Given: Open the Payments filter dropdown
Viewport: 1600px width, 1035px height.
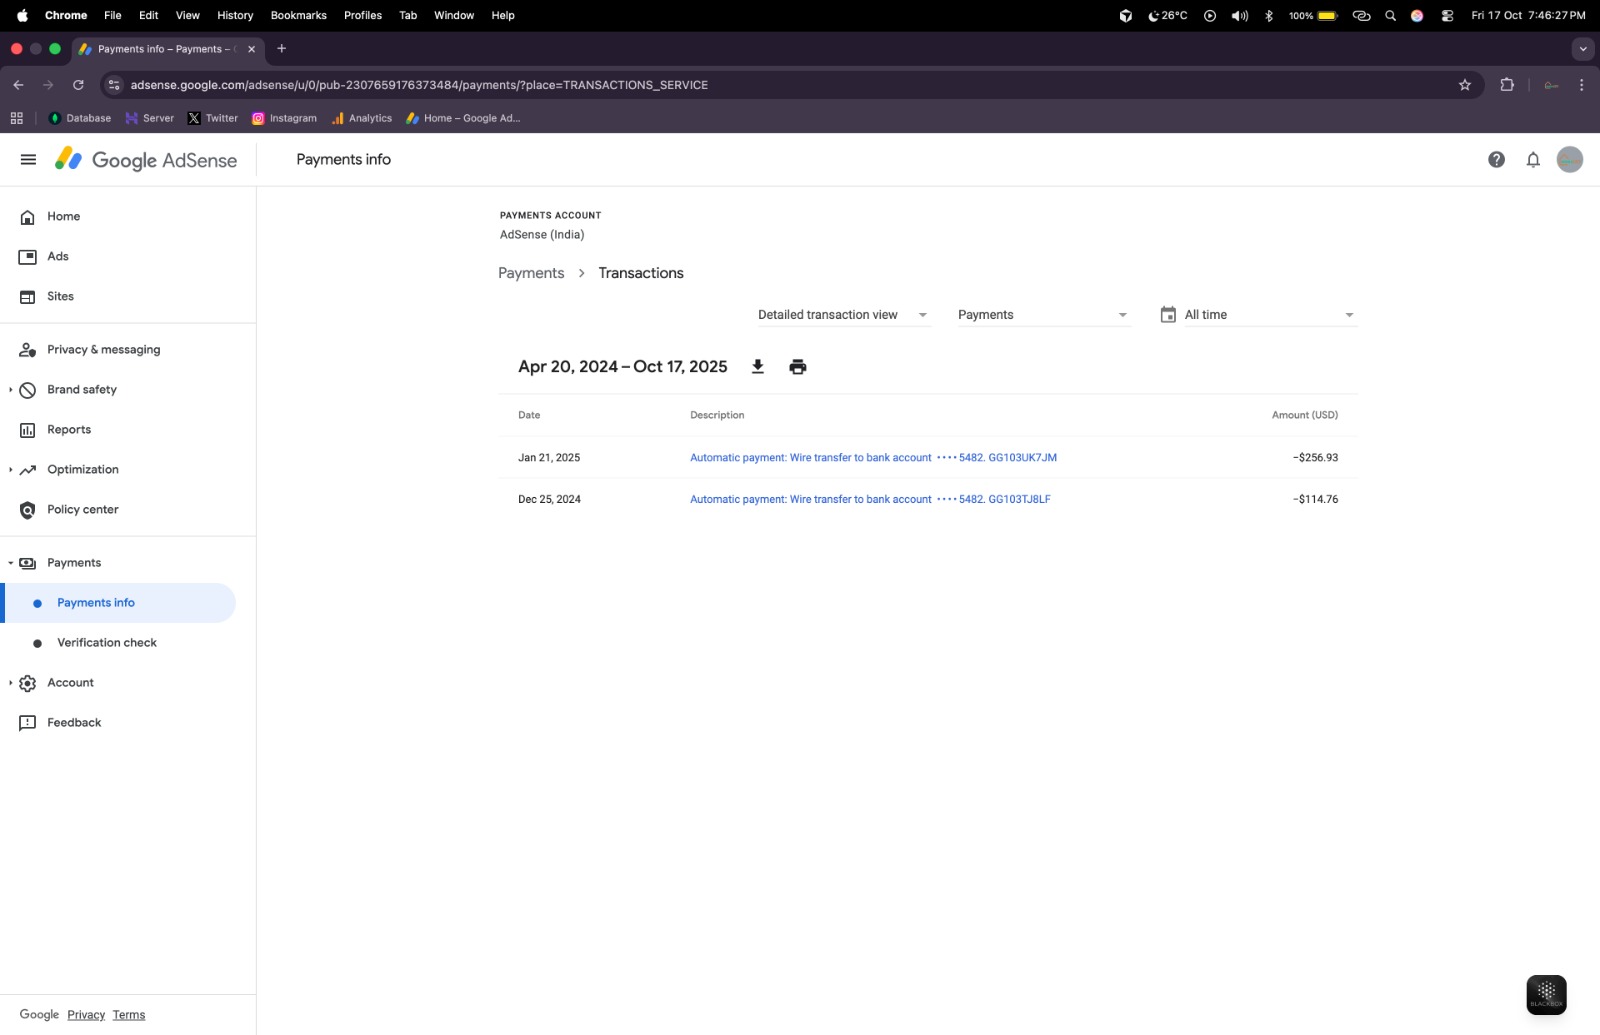Looking at the screenshot, I should (x=1042, y=315).
